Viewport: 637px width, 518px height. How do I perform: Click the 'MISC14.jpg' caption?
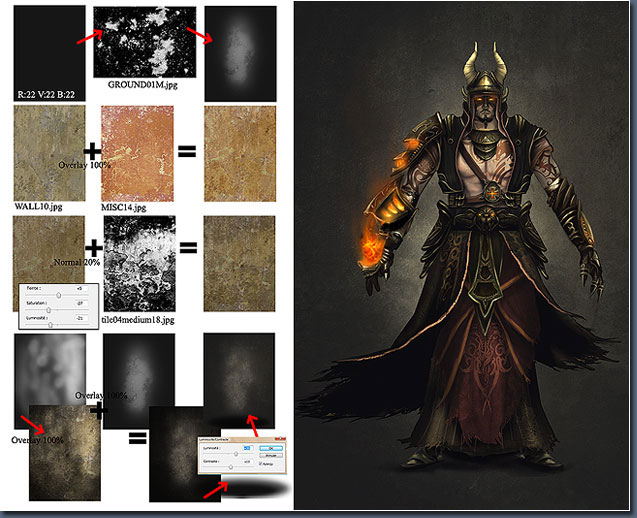124,207
